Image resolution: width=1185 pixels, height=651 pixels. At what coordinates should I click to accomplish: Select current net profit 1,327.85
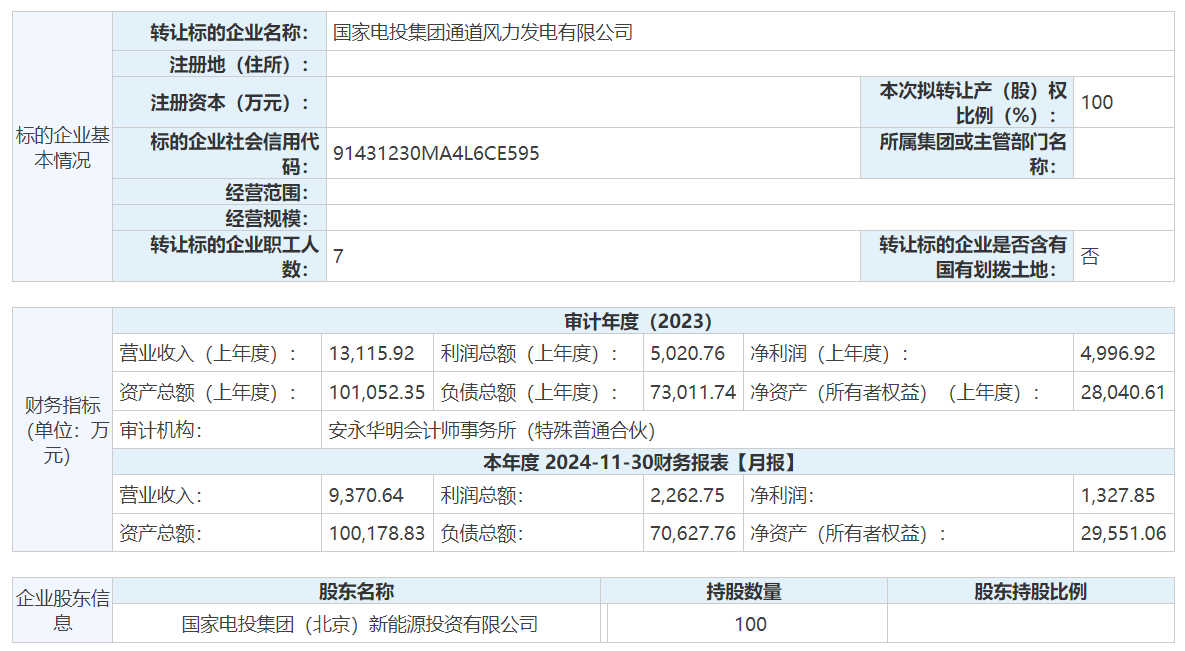pyautogui.click(x=1118, y=495)
